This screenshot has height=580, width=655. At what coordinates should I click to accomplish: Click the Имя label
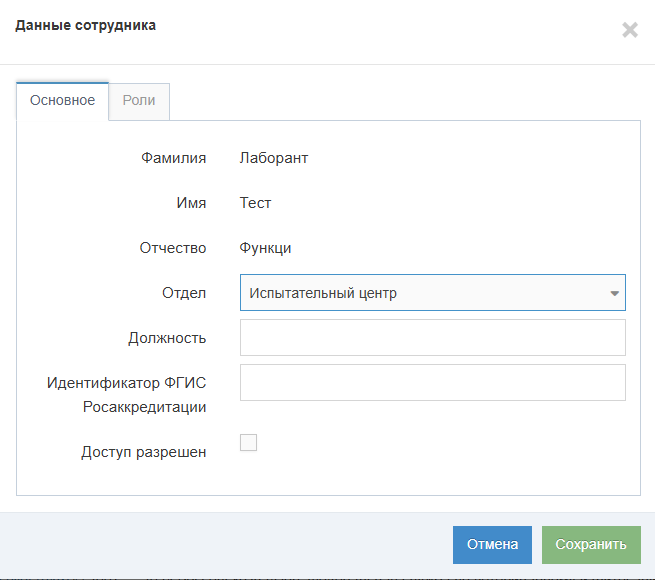(191, 203)
